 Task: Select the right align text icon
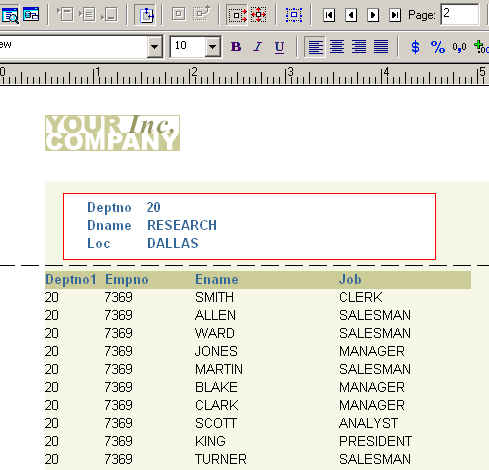point(359,47)
